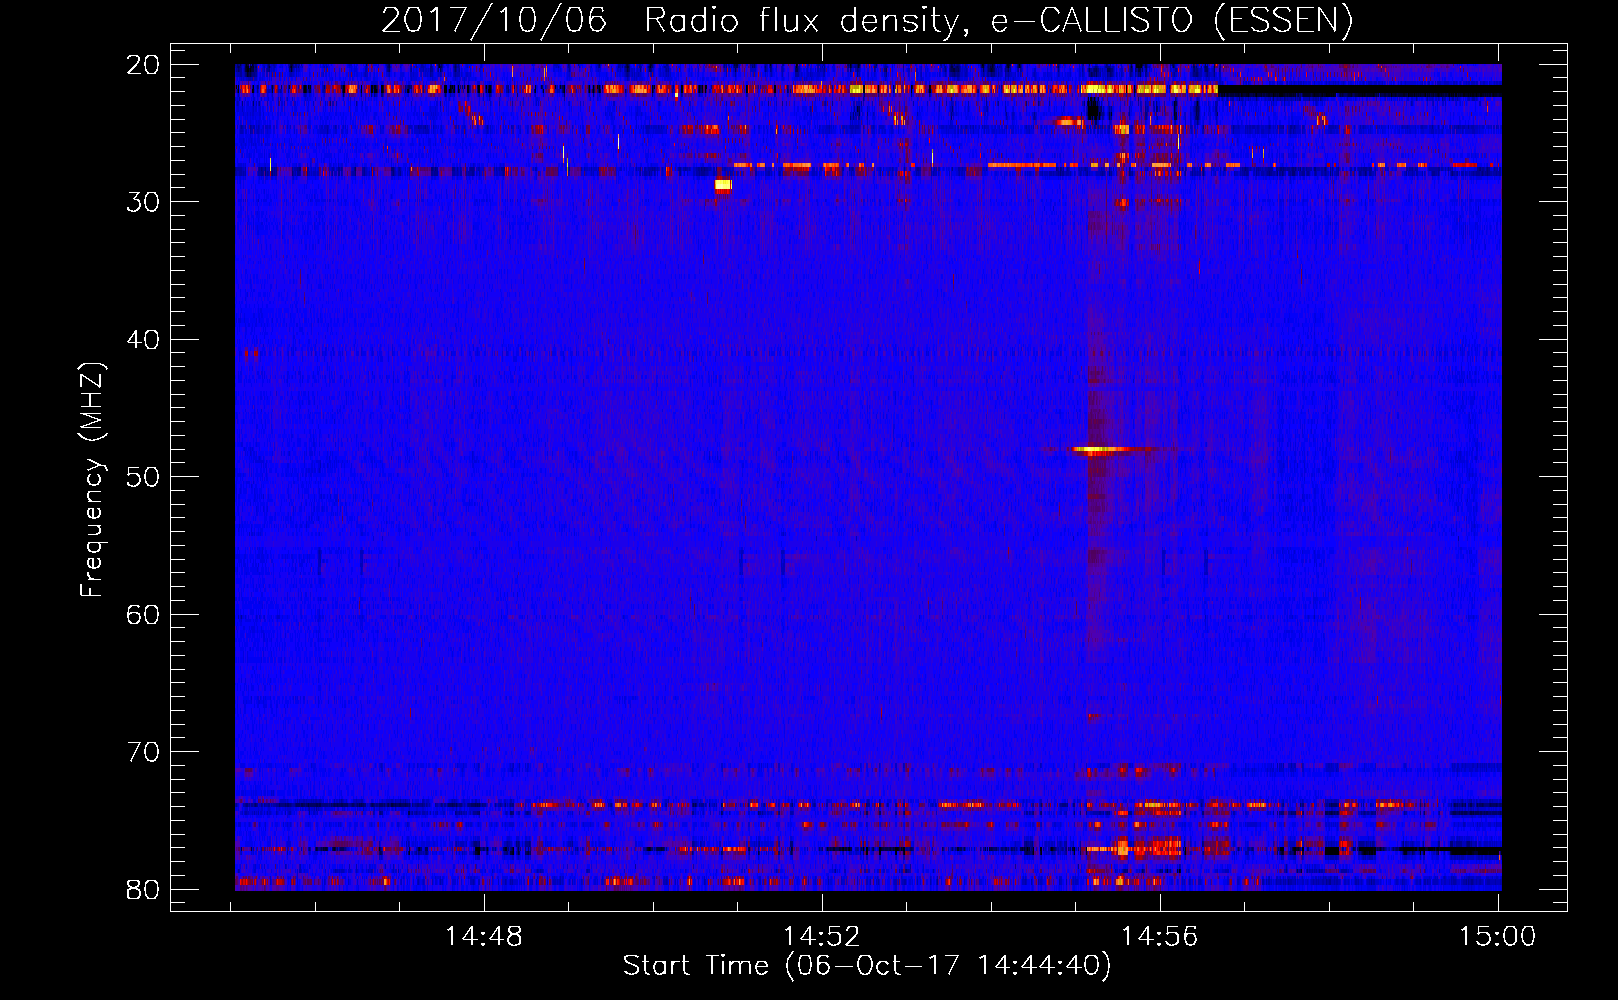The width and height of the screenshot is (1618, 1000).
Task: Click the 50 MHz frequency tick label
Action: (143, 477)
